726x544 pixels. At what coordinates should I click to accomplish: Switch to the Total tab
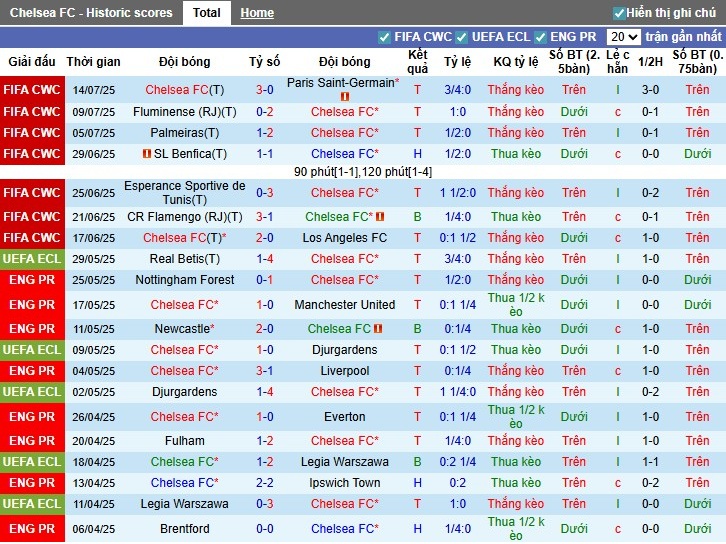[207, 13]
